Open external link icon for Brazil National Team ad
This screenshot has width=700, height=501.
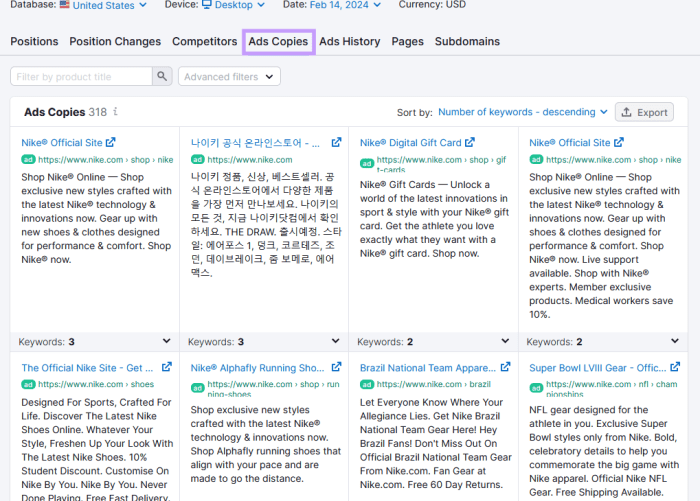point(506,368)
